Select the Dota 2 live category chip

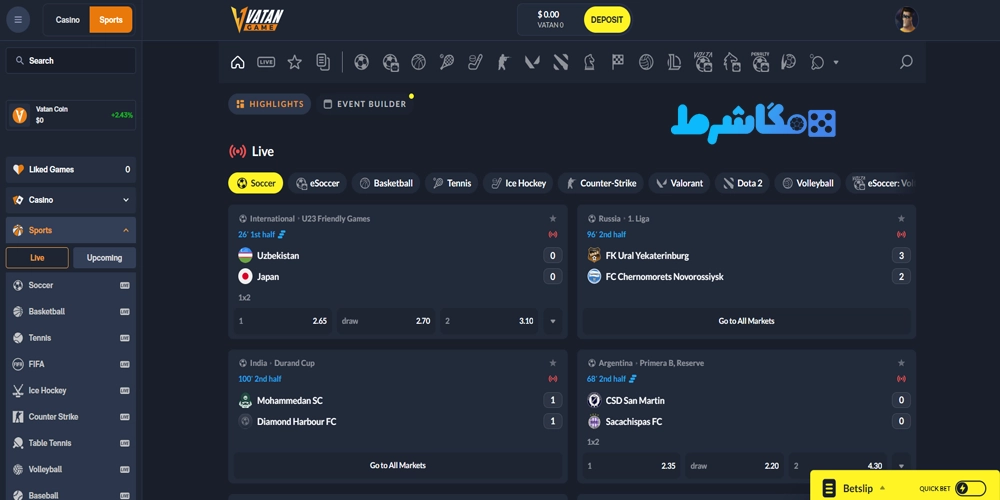tap(742, 183)
